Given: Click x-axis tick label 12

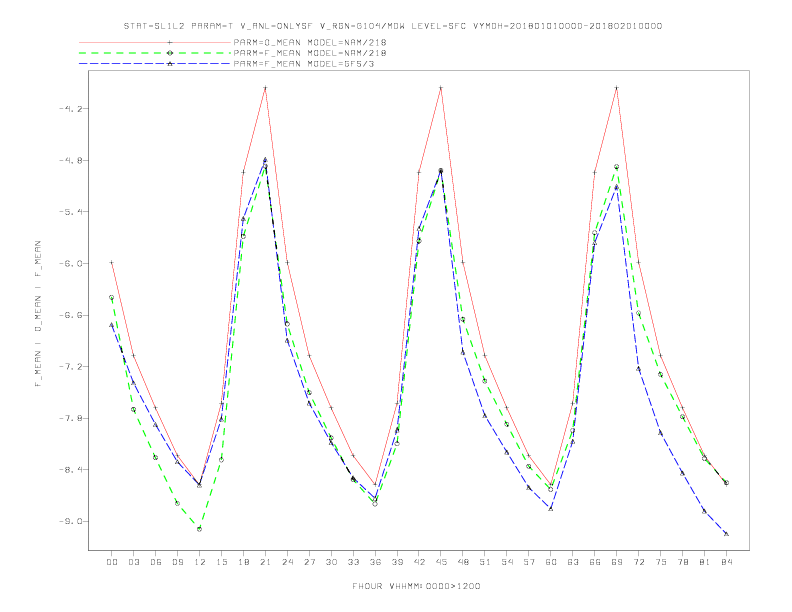Looking at the screenshot, I should point(200,562).
